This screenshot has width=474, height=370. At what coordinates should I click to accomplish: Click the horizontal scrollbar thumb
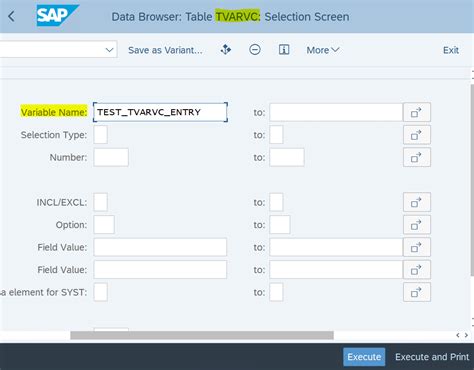pyautogui.click(x=202, y=335)
